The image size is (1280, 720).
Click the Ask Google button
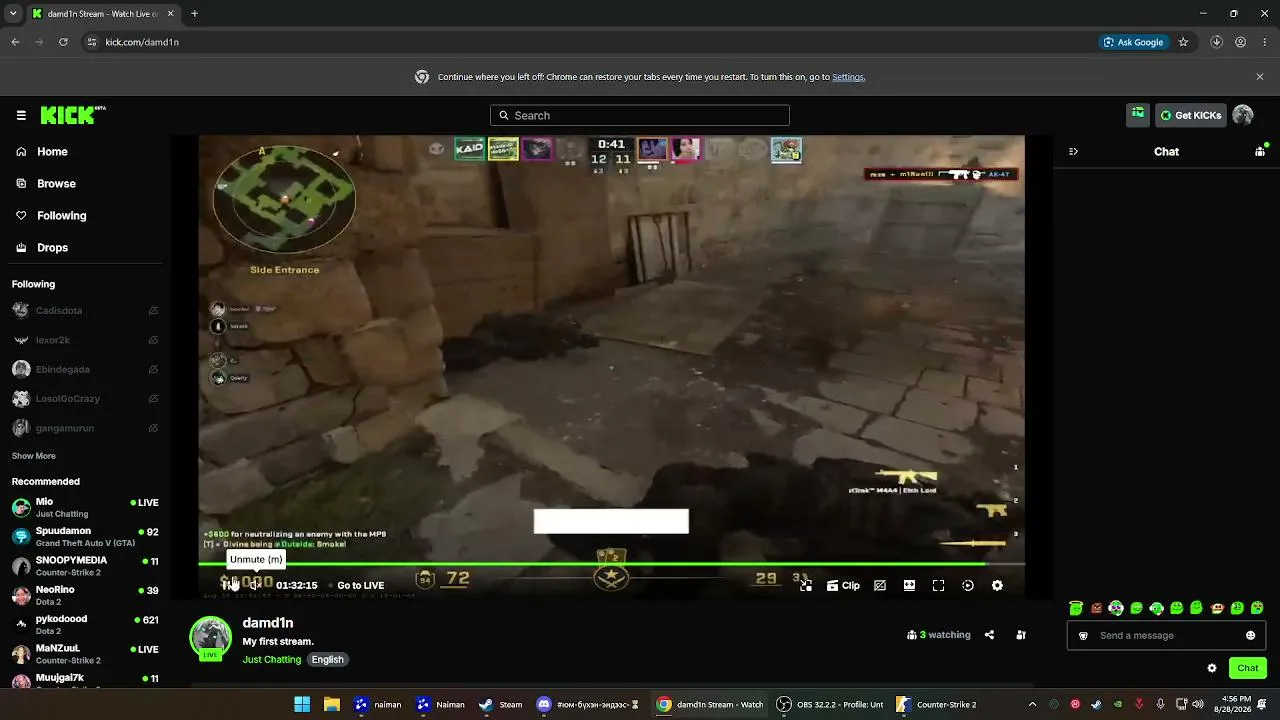1134,42
